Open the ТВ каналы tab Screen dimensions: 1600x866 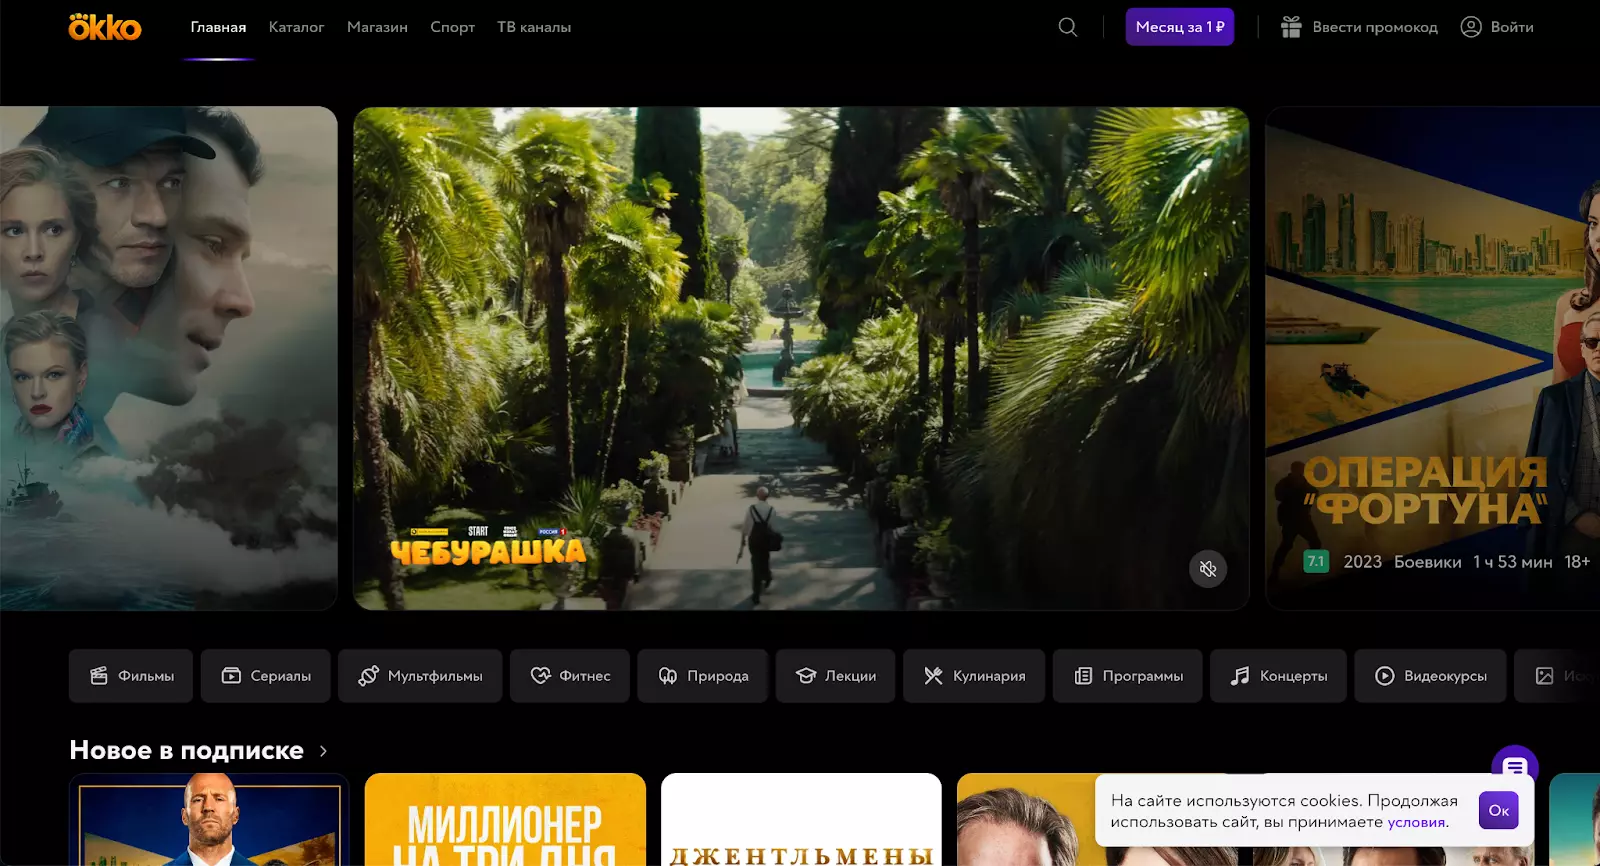534,27
